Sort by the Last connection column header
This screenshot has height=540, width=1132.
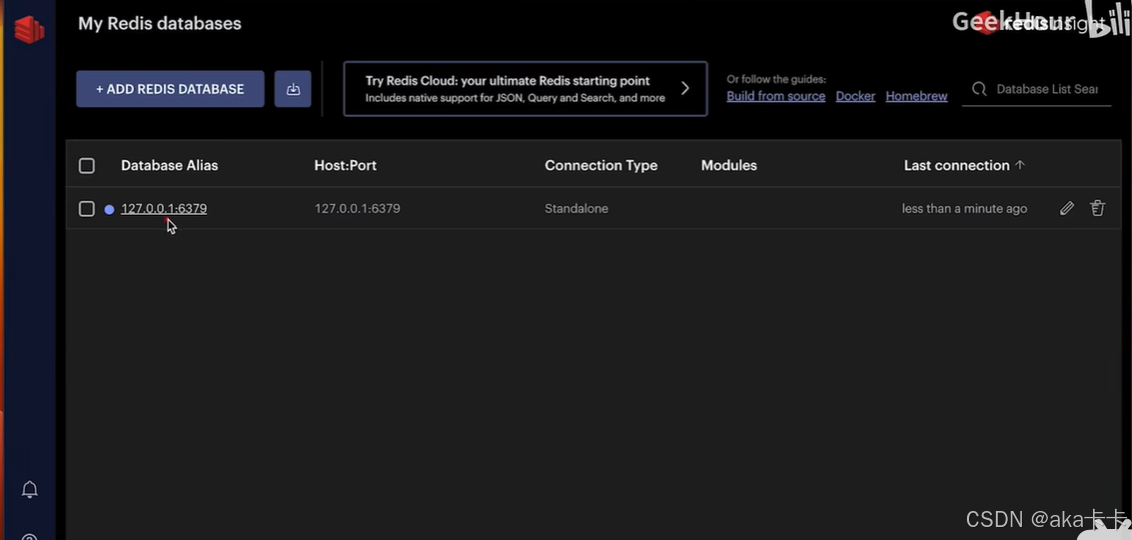957,165
